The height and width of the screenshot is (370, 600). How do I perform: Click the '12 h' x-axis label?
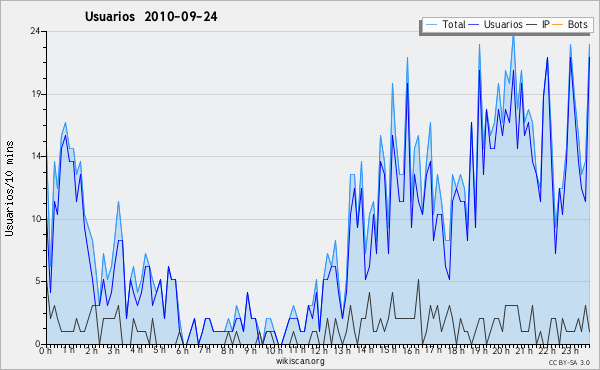point(319,350)
